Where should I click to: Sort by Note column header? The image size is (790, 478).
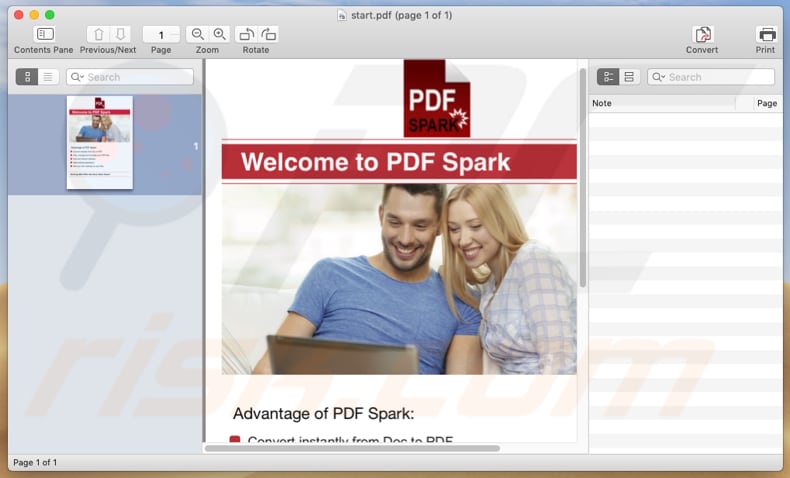tap(662, 103)
